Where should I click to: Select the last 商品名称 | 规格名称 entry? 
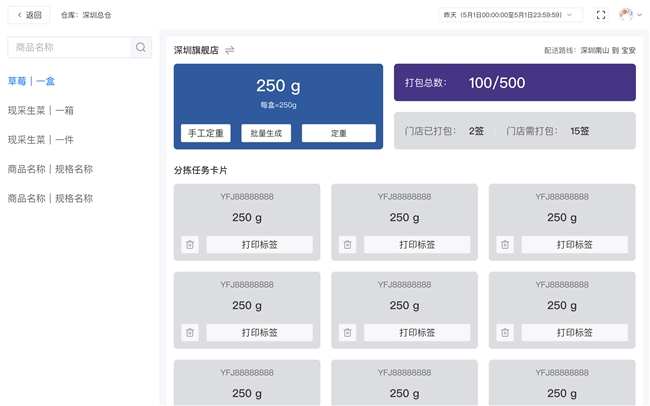point(50,199)
